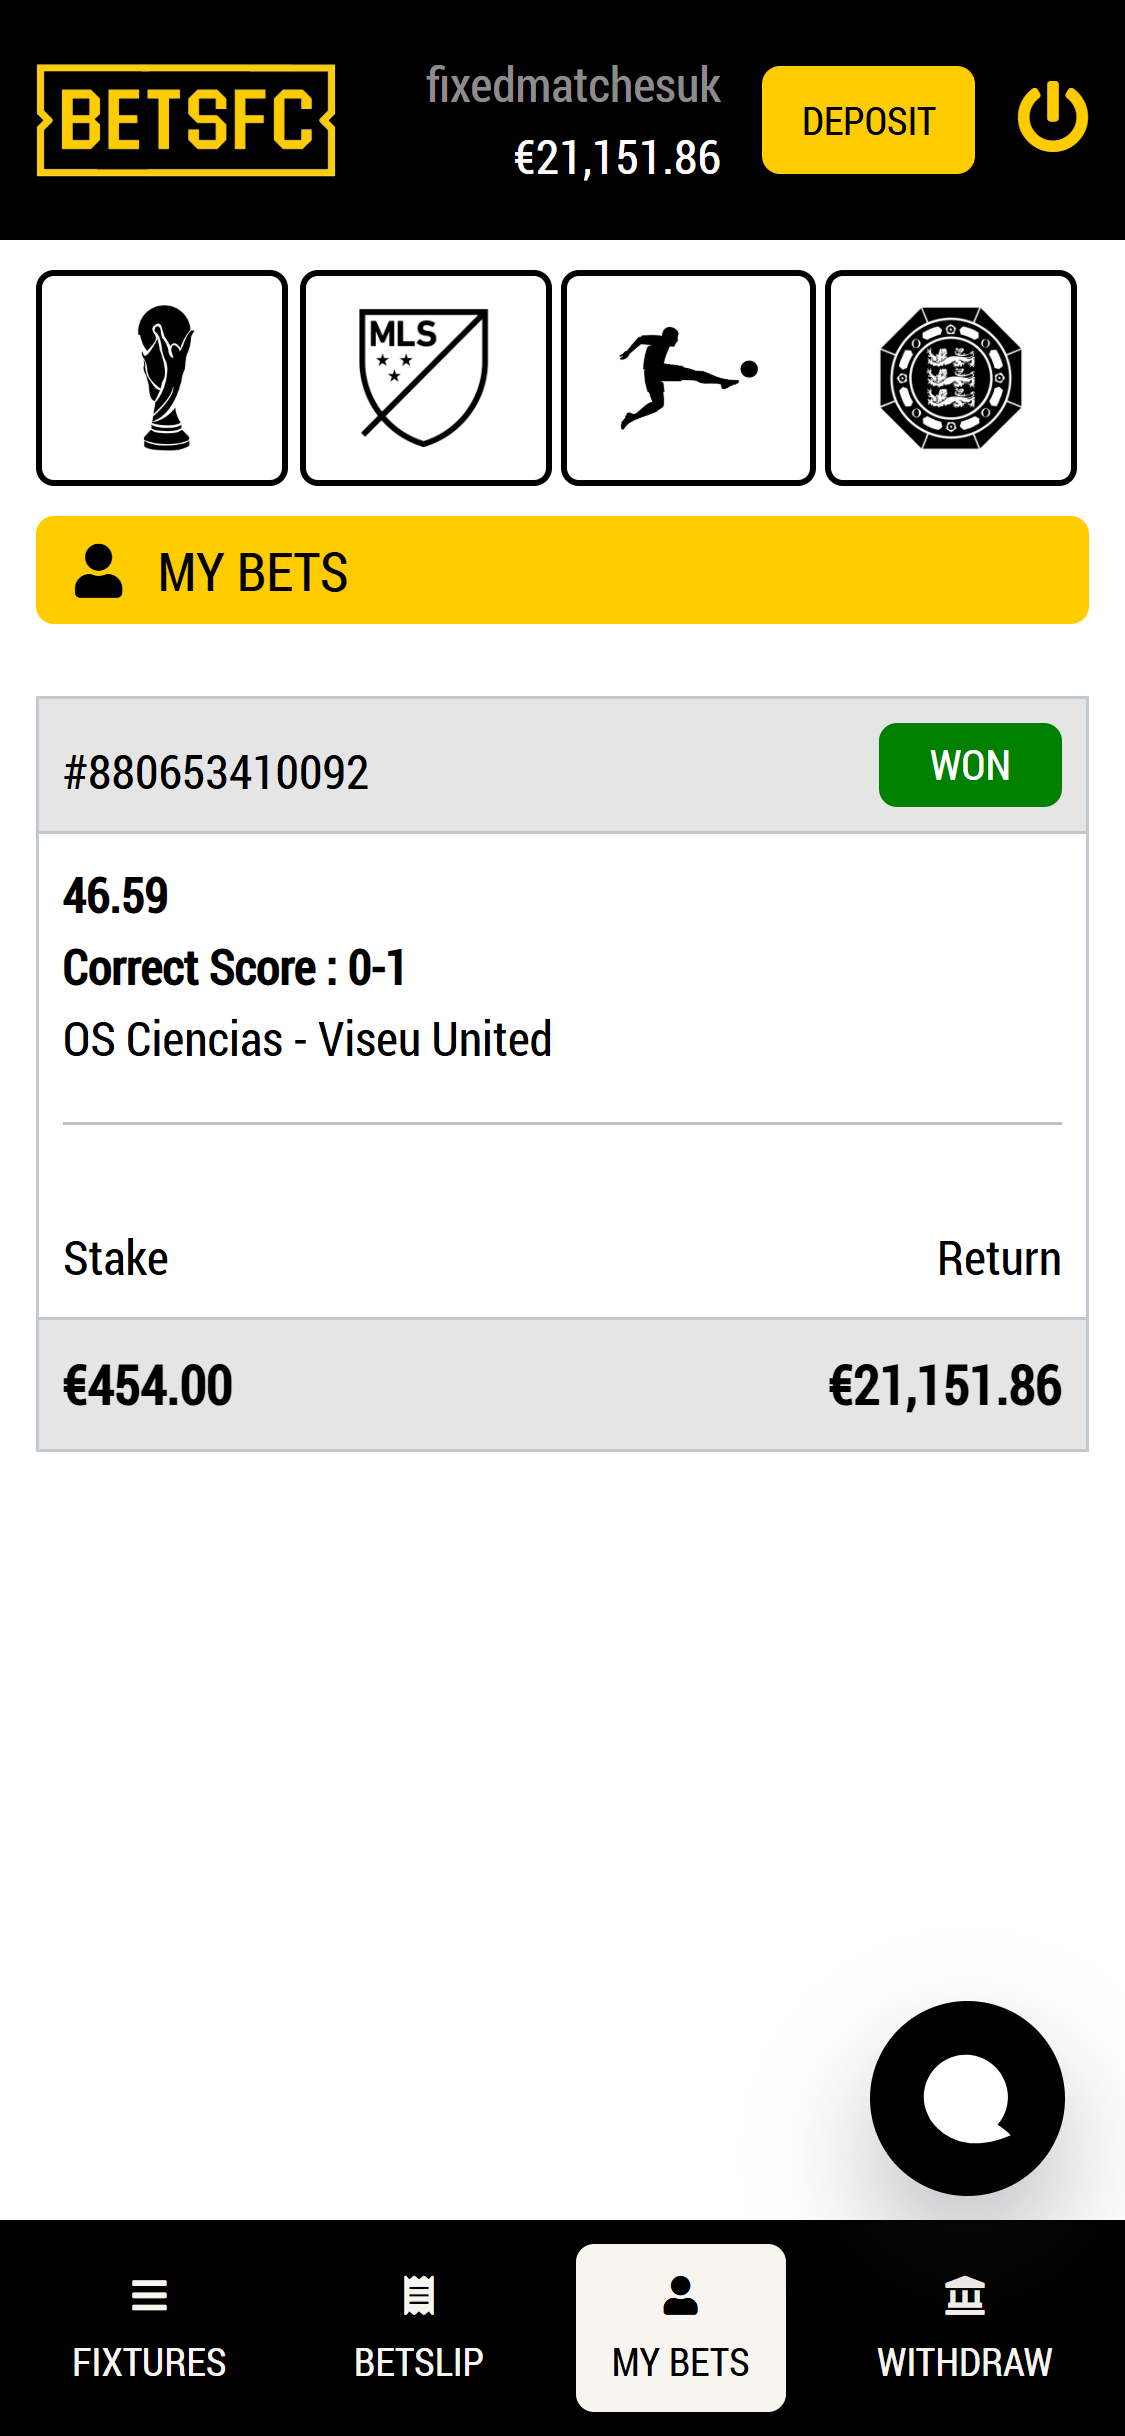Viewport: 1125px width, 2436px height.
Task: Open the Withdraw tab
Action: point(964,2327)
